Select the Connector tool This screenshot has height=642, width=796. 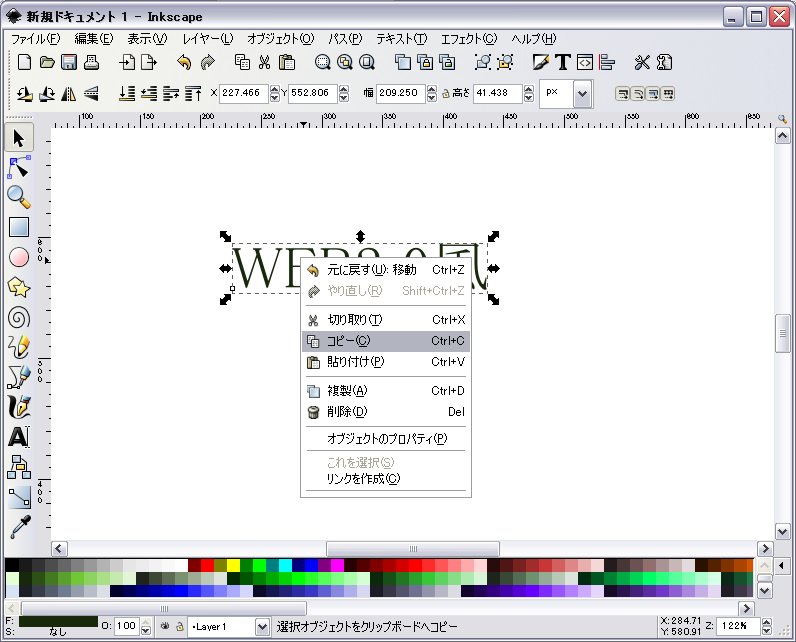pos(19,467)
